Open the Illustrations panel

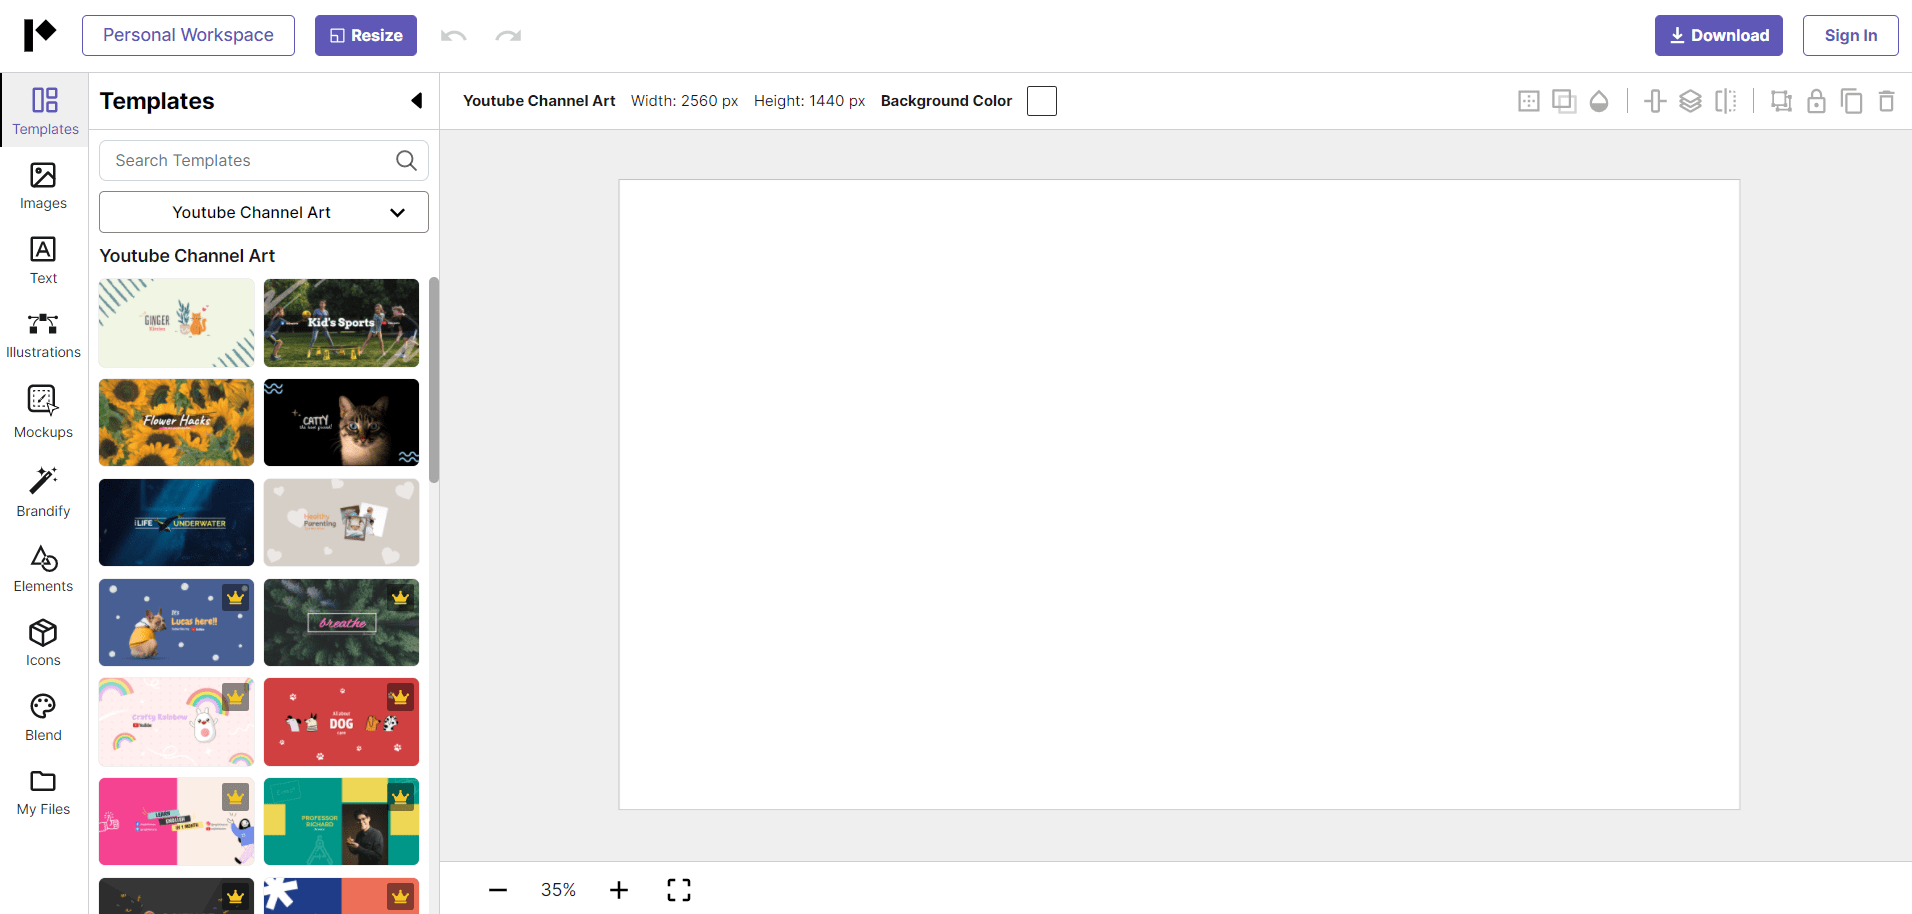click(42, 333)
